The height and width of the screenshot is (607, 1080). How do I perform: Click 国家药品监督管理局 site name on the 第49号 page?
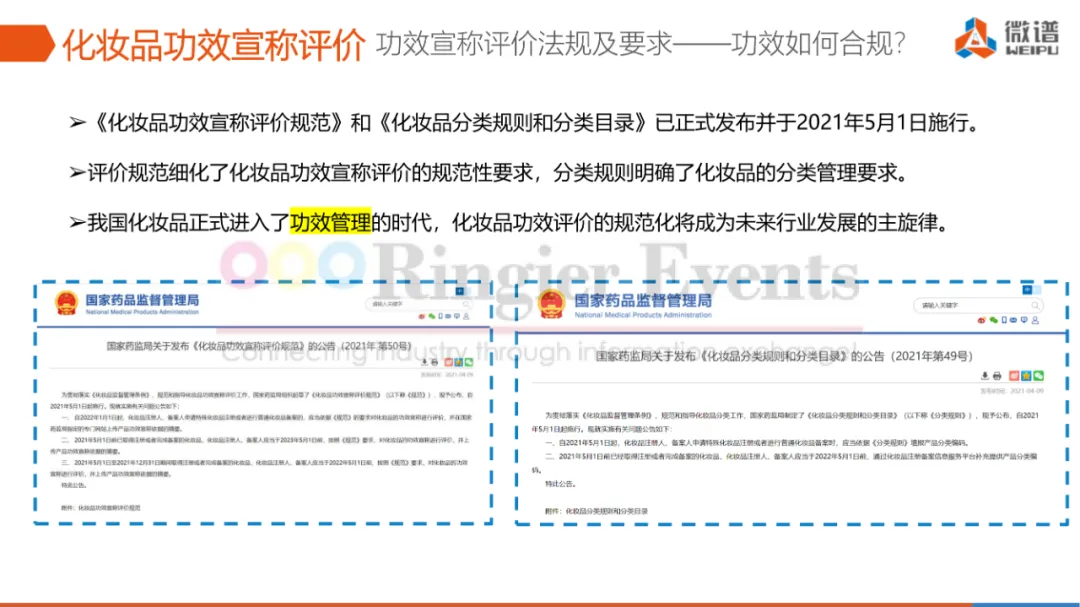point(643,300)
